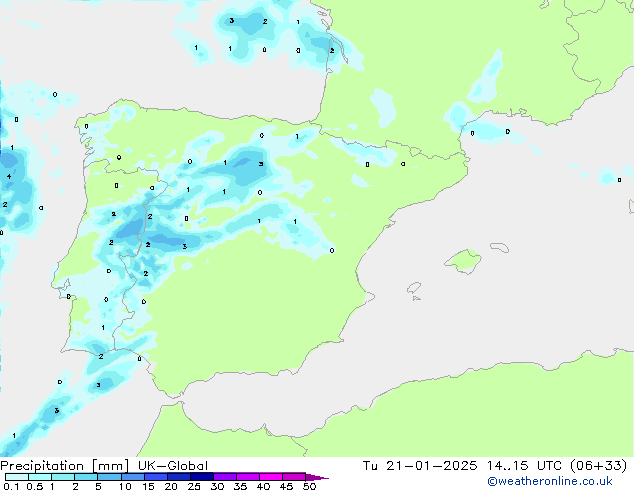Screen dimensions: 634x490
Task: Click the 'Tu 21-01-2025' date text
Action: [420, 465]
